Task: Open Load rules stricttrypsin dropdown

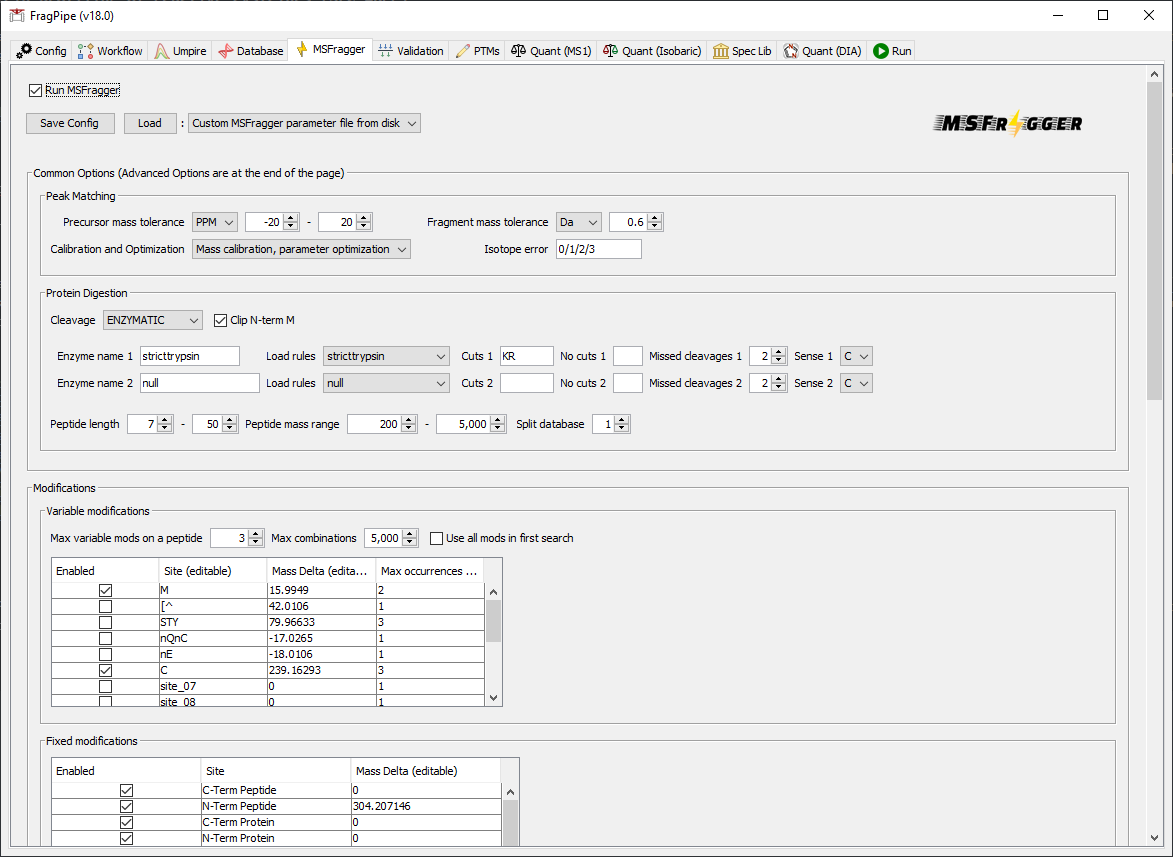Action: click(x=386, y=356)
